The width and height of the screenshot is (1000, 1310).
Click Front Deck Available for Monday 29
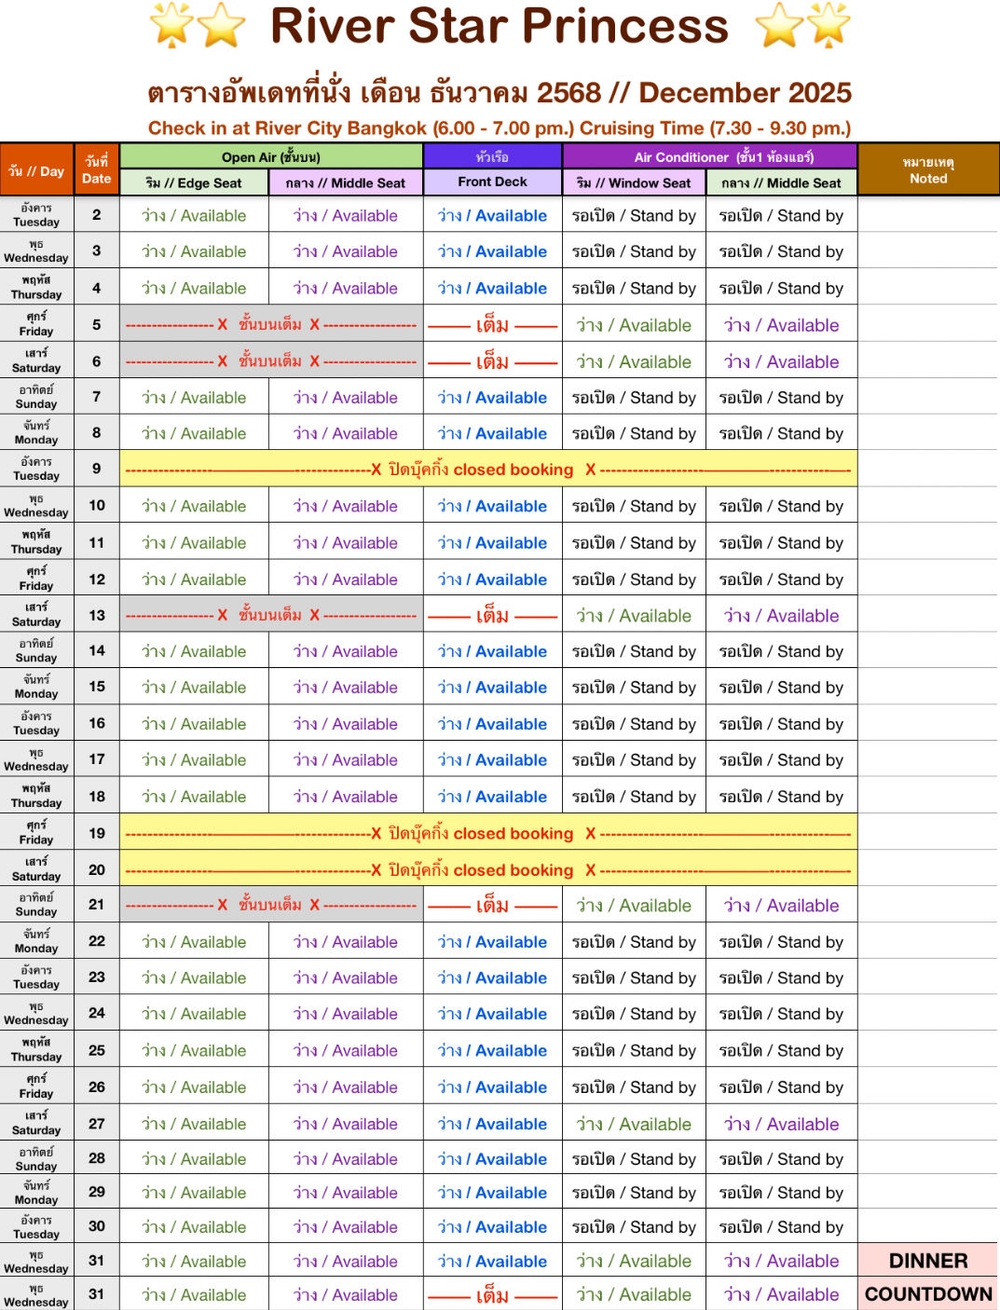pyautogui.click(x=493, y=1192)
